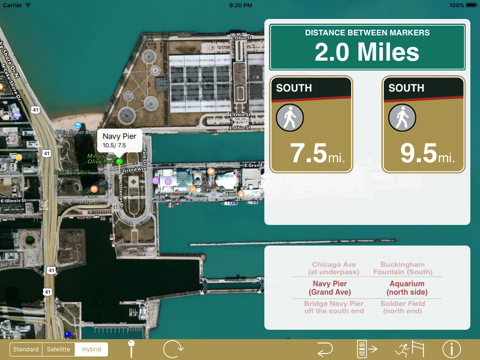480x360 pixels.
Task: Select the Hybrid map mode
Action: pyautogui.click(x=91, y=349)
